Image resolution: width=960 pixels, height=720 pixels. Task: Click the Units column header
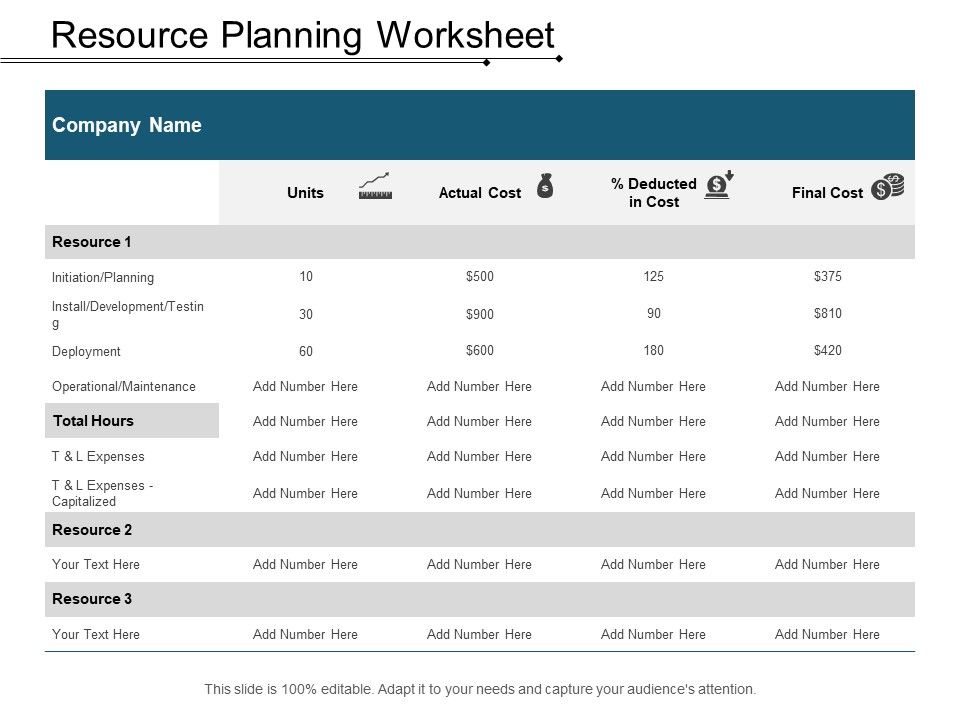(306, 193)
